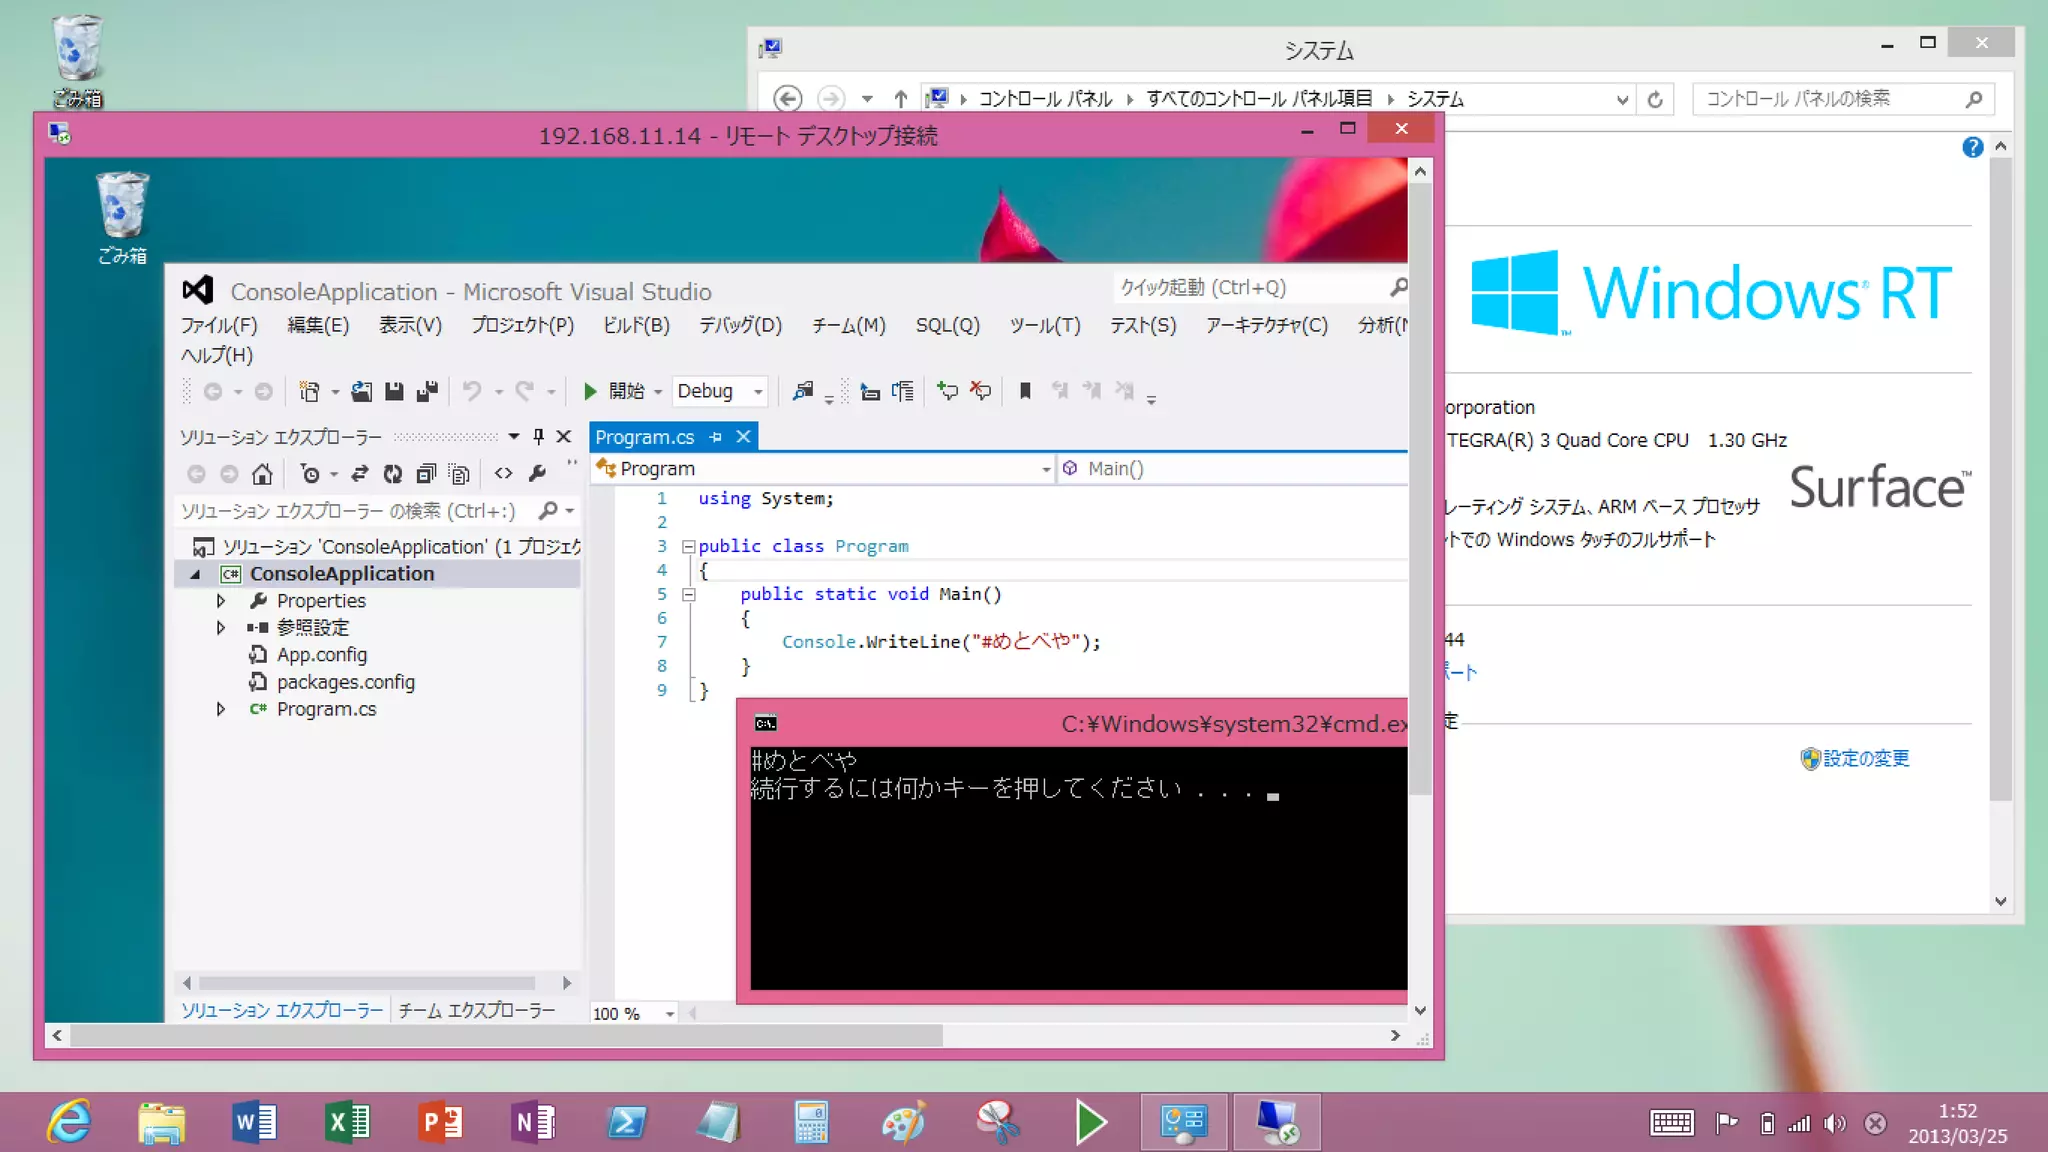Toggle the pin on the Program.cs tab
The width and height of the screenshot is (2048, 1152).
(x=715, y=437)
